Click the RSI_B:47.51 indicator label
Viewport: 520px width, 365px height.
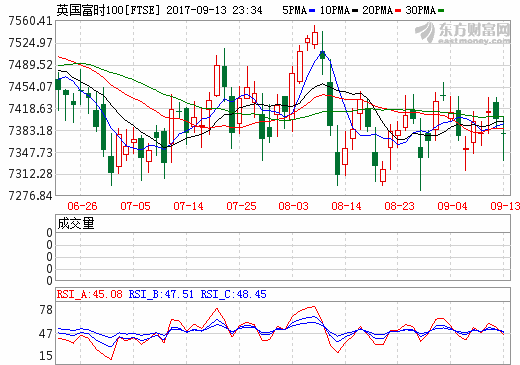click(161, 294)
